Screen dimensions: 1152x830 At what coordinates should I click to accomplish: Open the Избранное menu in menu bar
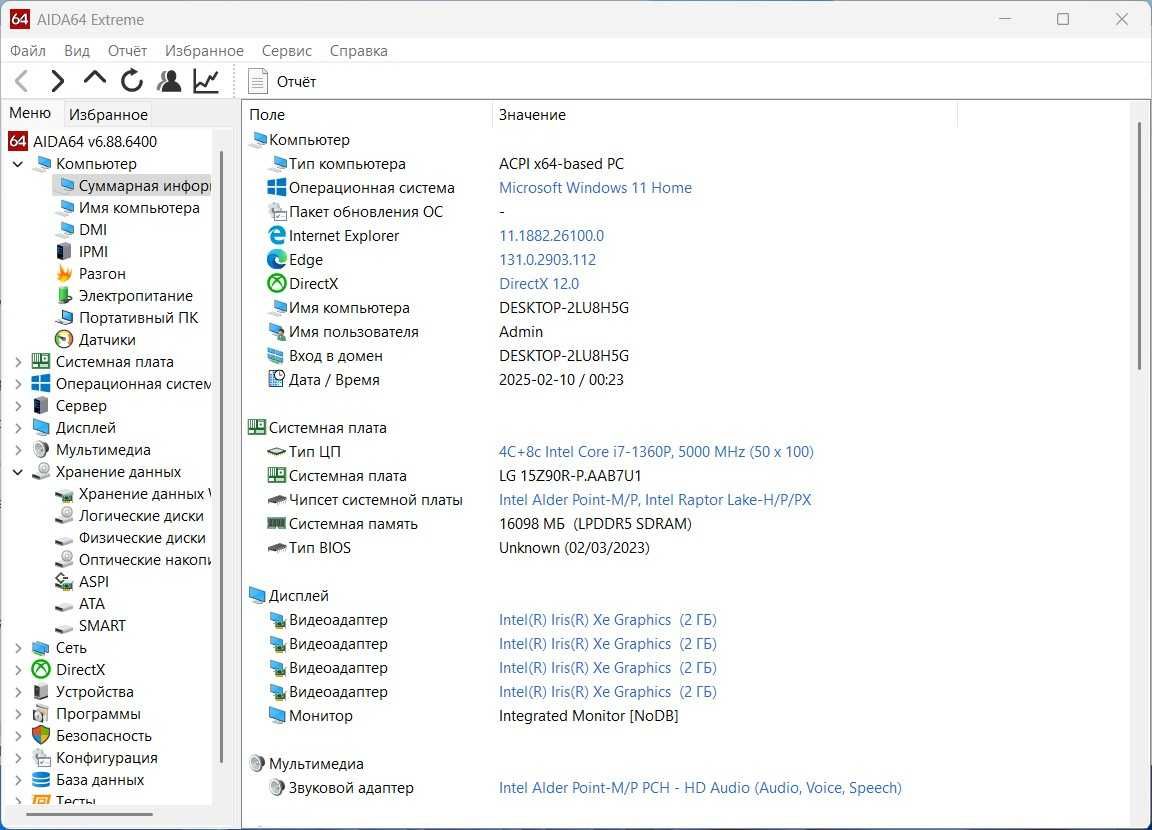[204, 51]
